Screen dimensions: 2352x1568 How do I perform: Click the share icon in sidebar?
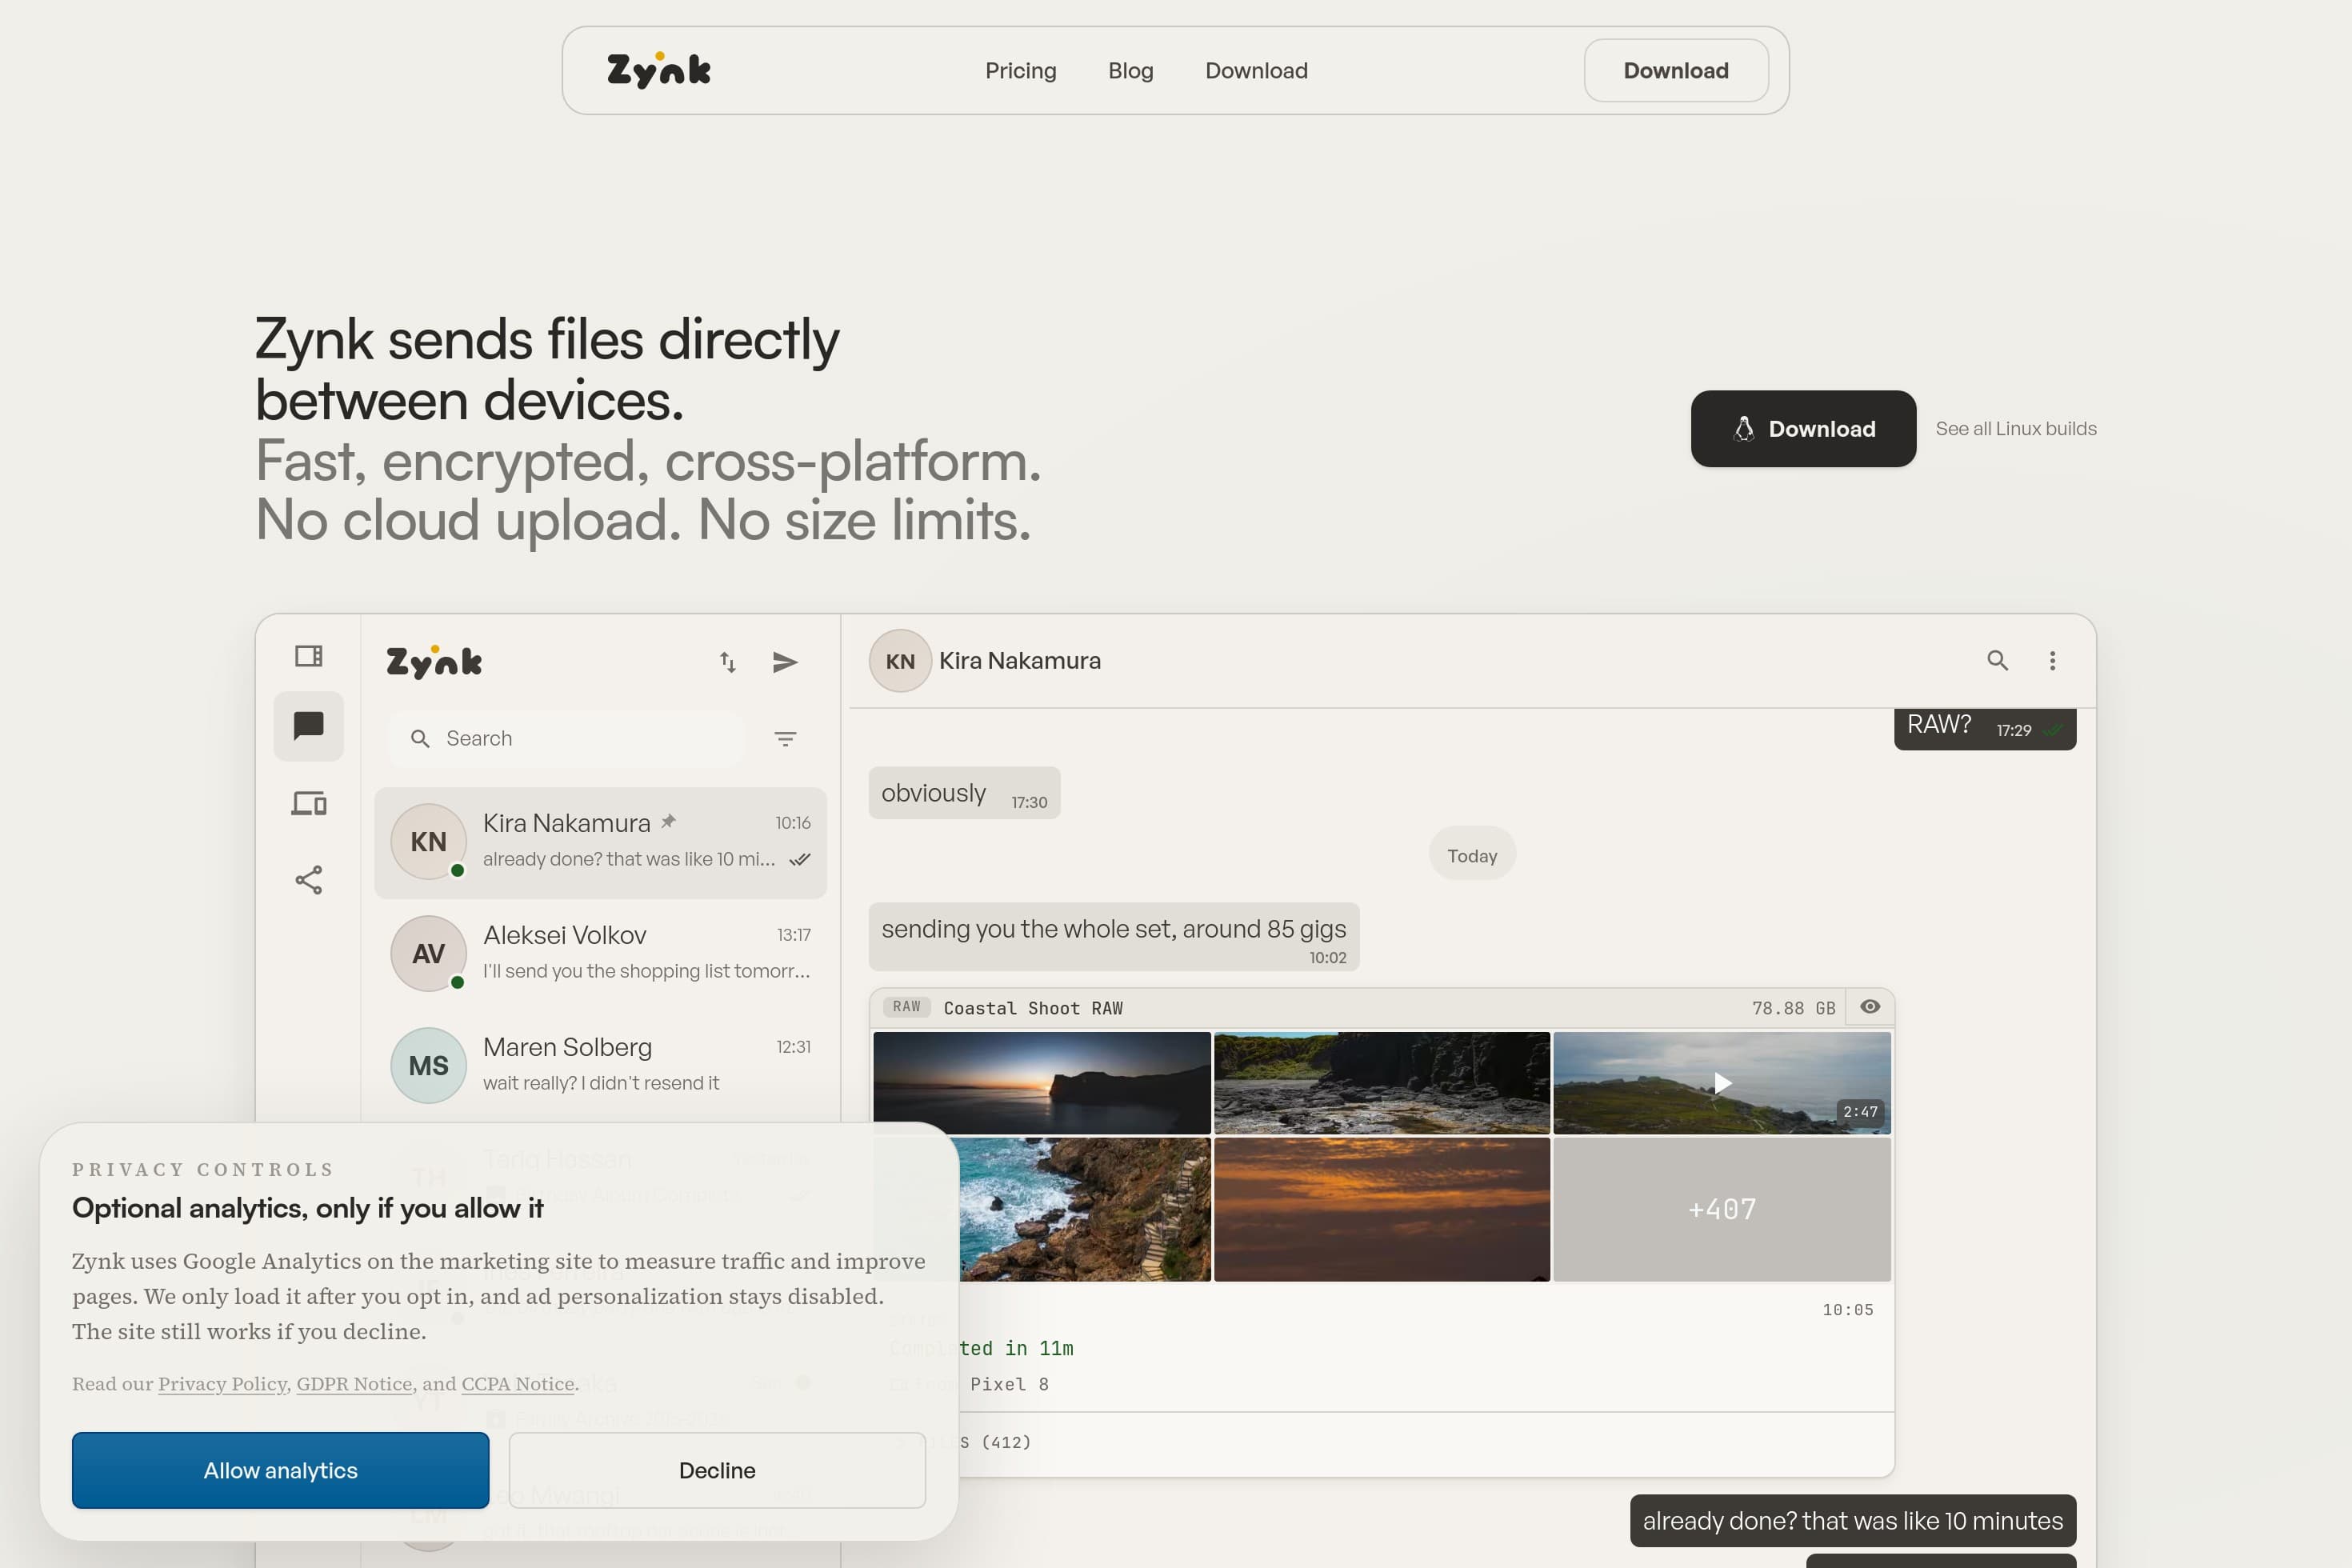point(308,880)
